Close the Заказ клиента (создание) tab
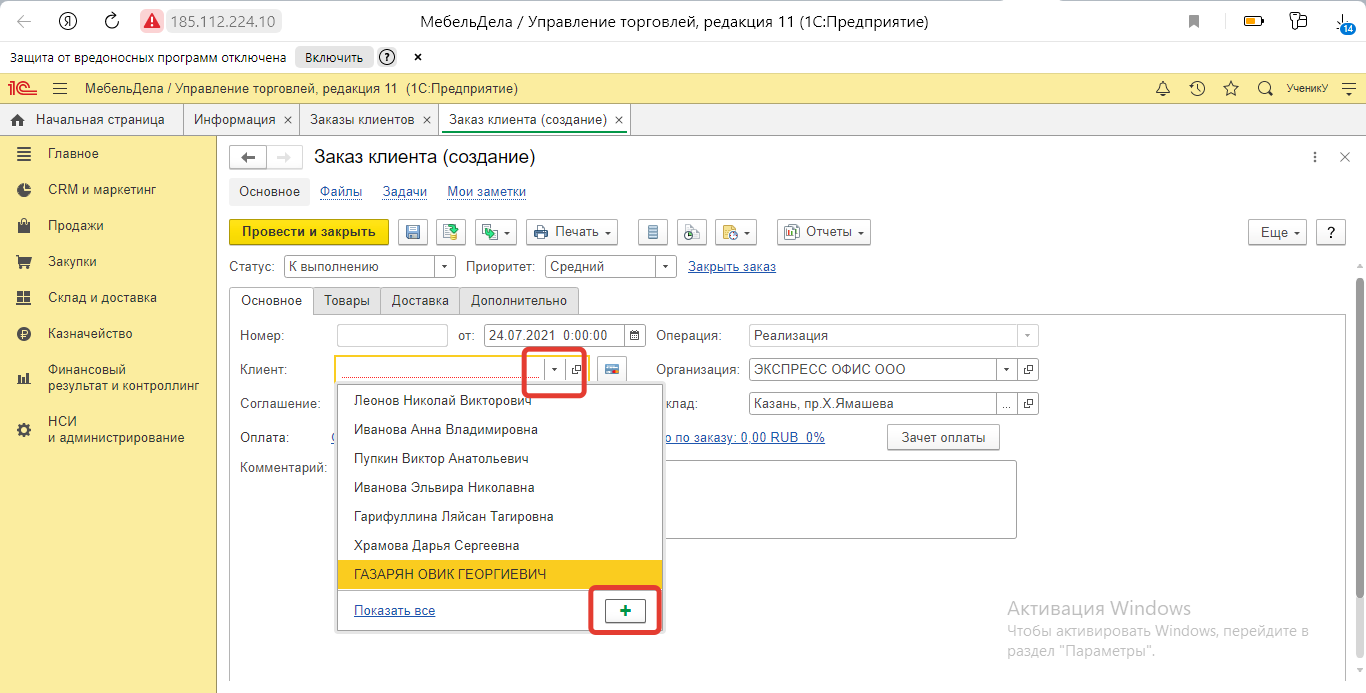Viewport: 1366px width, 693px height. point(620,120)
